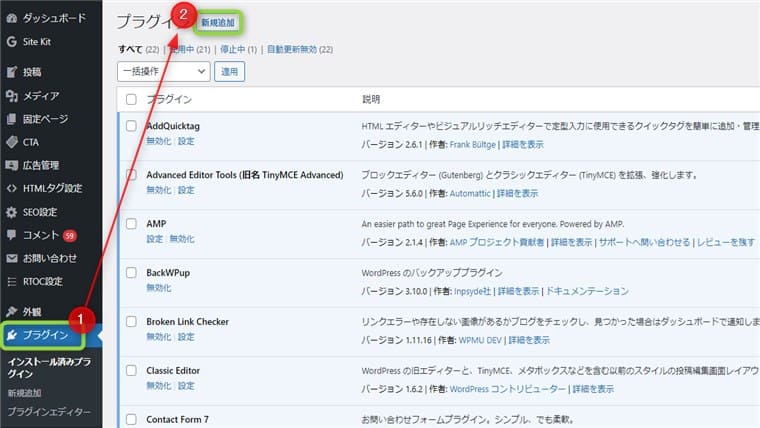Open the メディア menu item
Screen dimensions: 760x428
tap(41, 96)
